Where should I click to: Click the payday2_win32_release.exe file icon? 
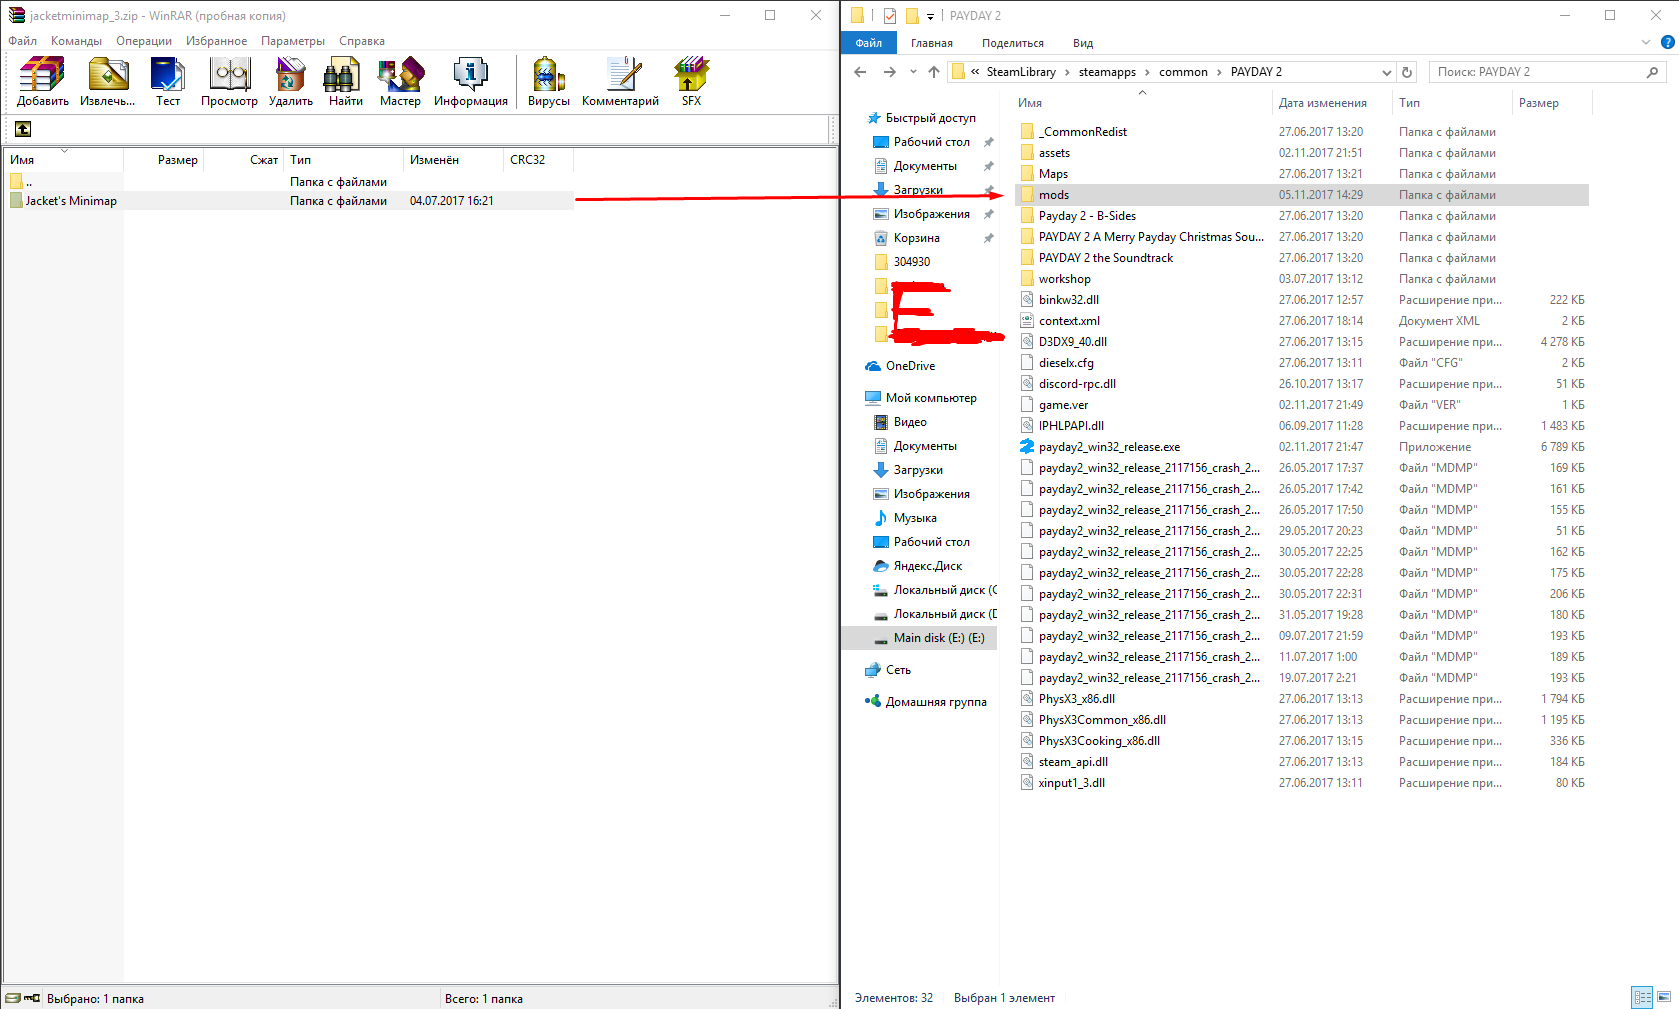coord(1027,447)
